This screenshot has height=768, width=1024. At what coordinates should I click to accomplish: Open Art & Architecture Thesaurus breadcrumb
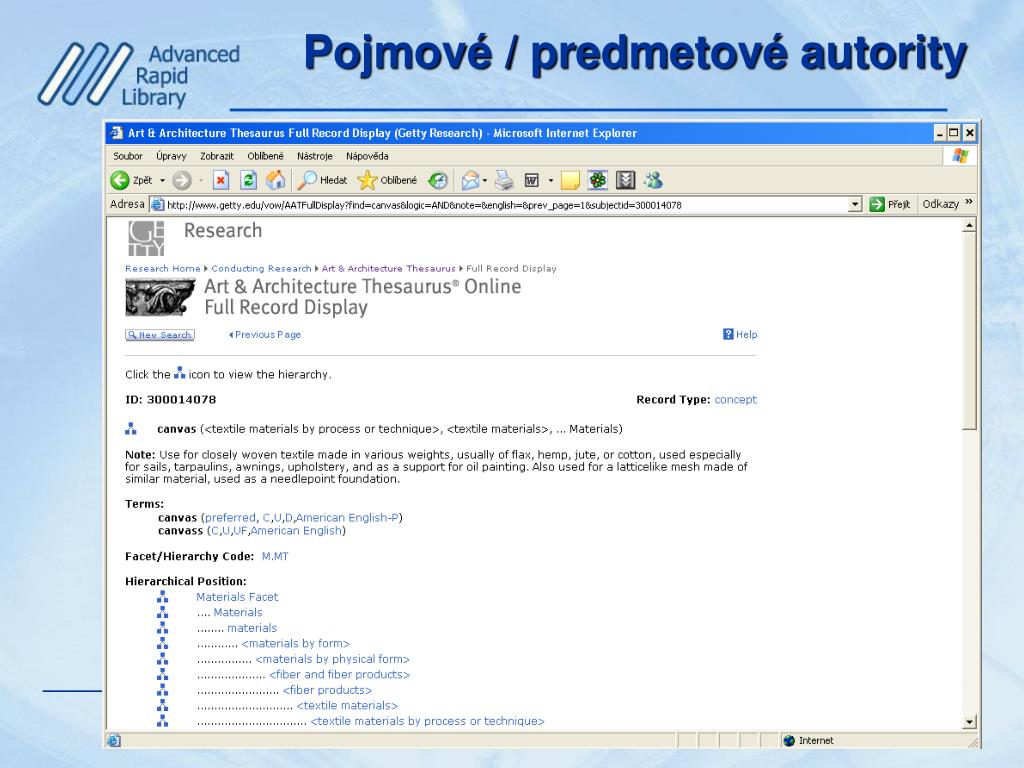[389, 268]
